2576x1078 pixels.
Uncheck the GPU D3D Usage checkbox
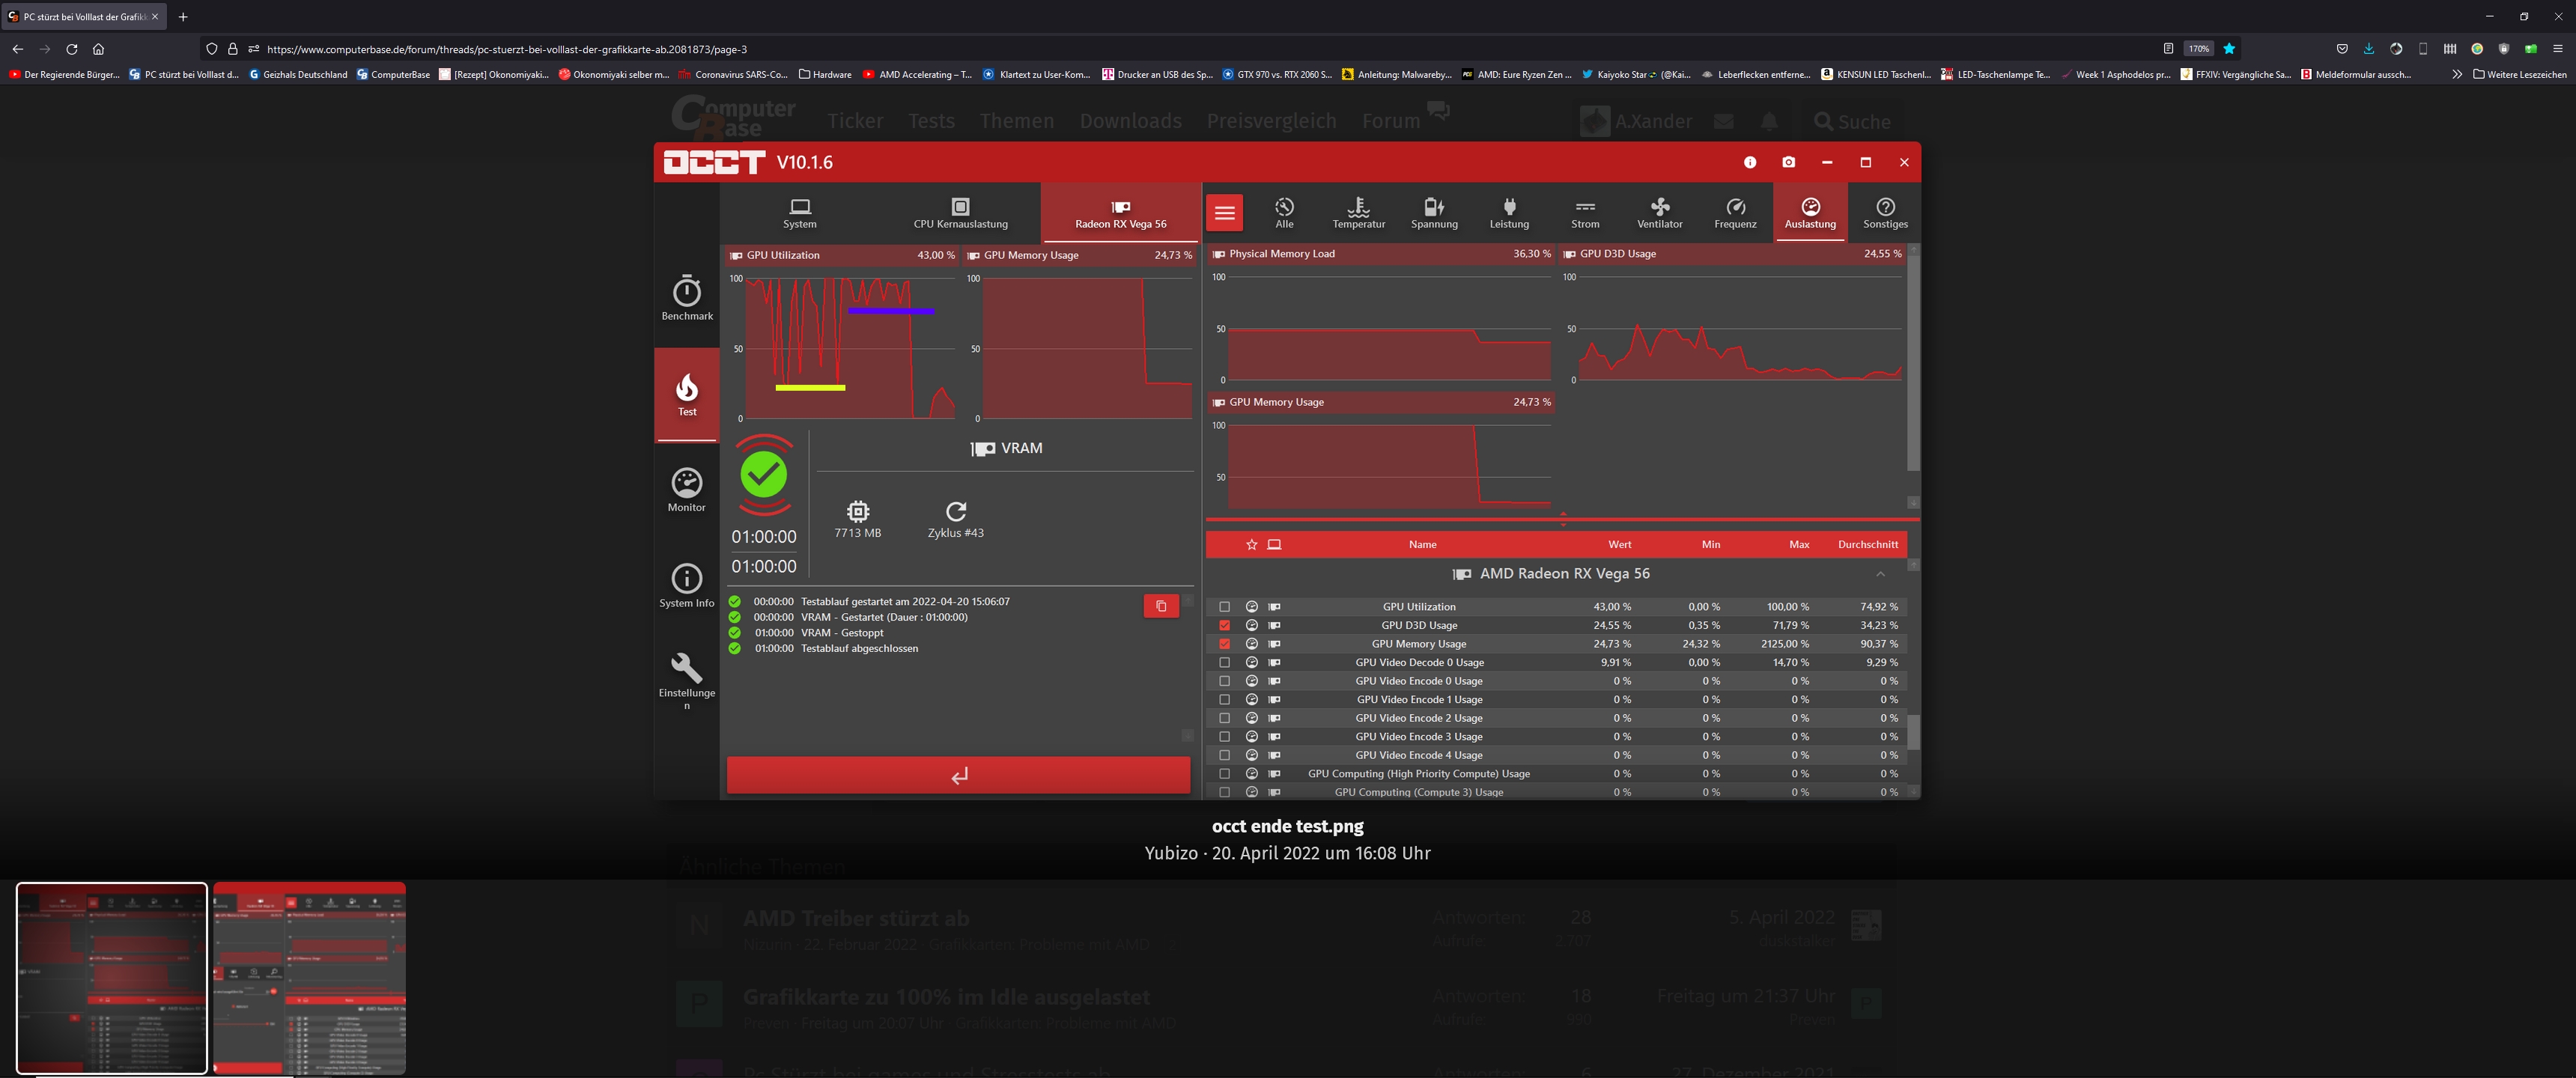click(x=1224, y=625)
